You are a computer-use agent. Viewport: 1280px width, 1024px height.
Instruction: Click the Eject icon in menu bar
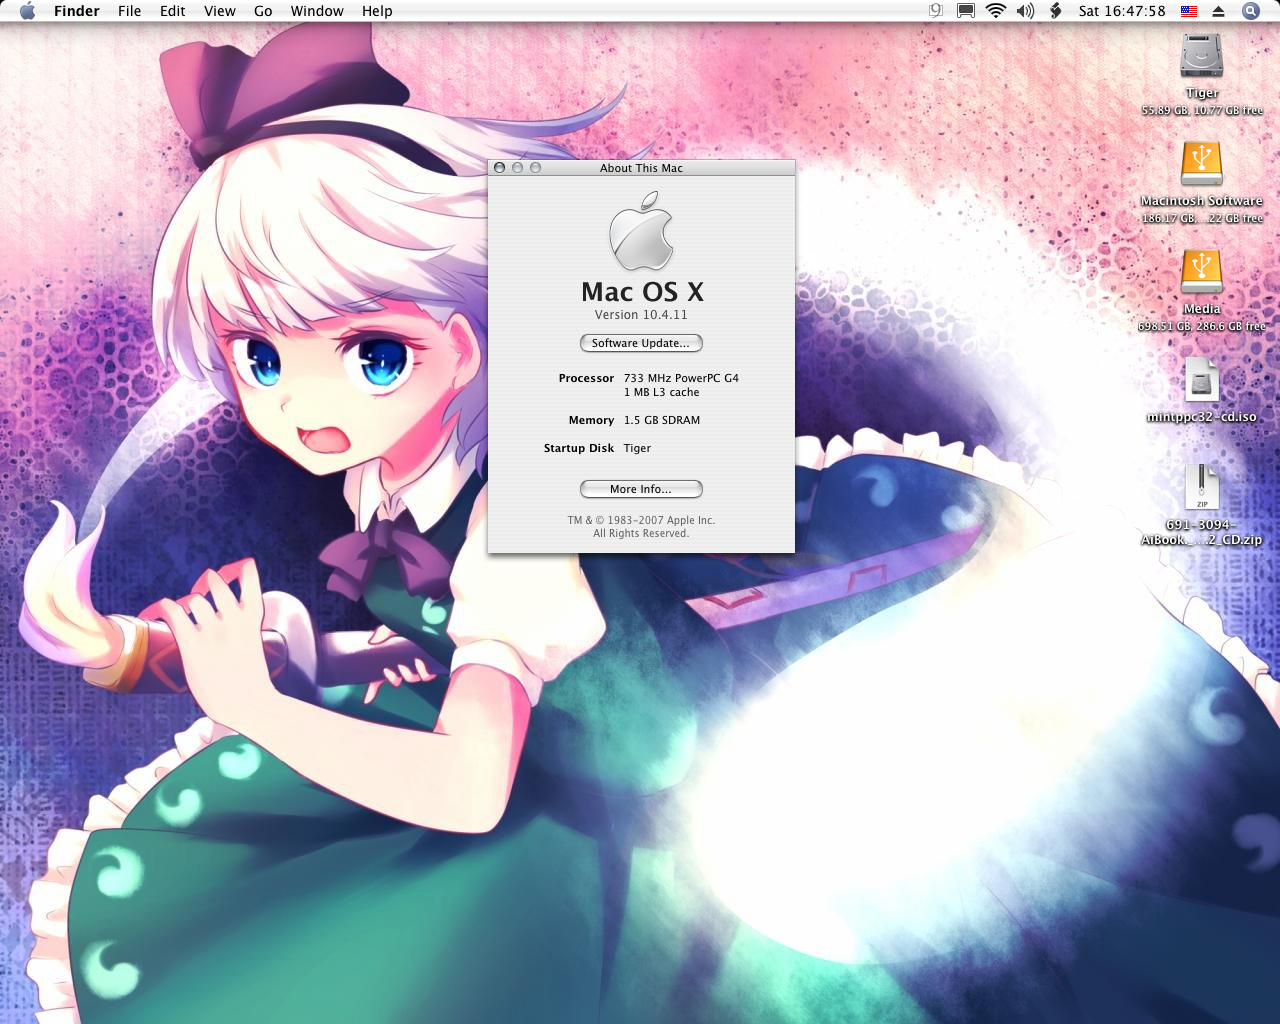(x=1218, y=11)
